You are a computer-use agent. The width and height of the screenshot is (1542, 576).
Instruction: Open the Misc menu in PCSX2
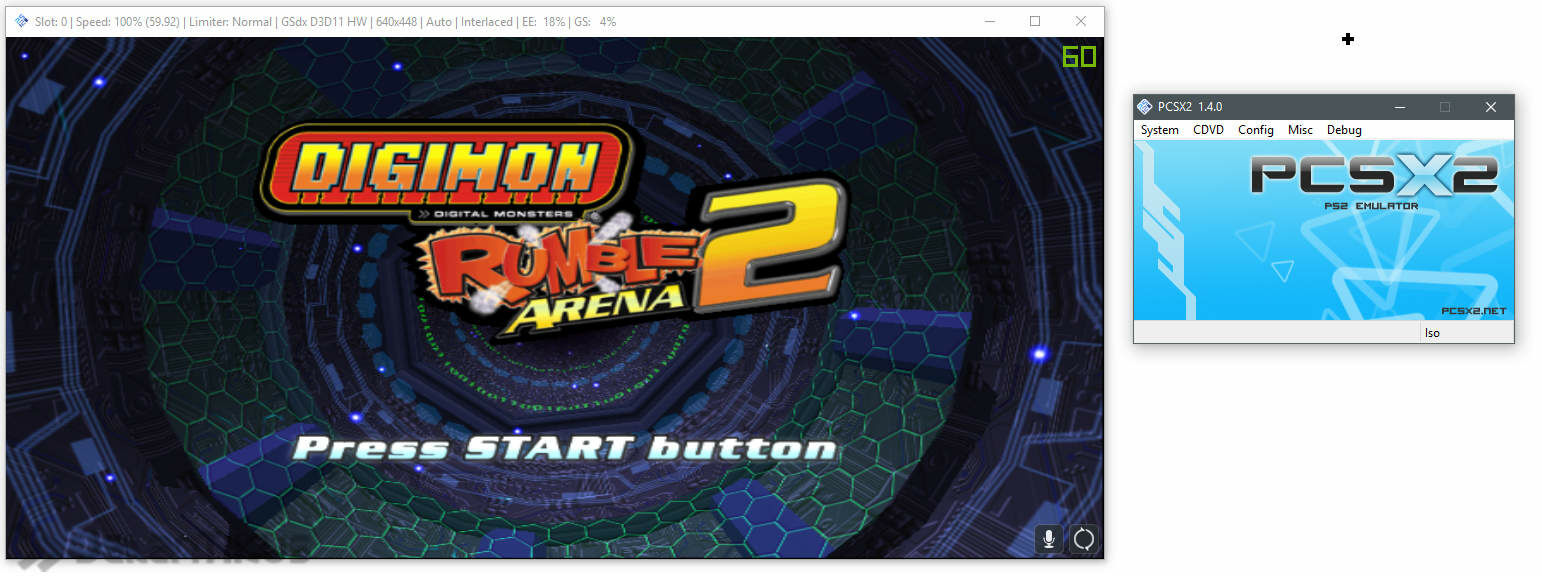(x=1300, y=130)
